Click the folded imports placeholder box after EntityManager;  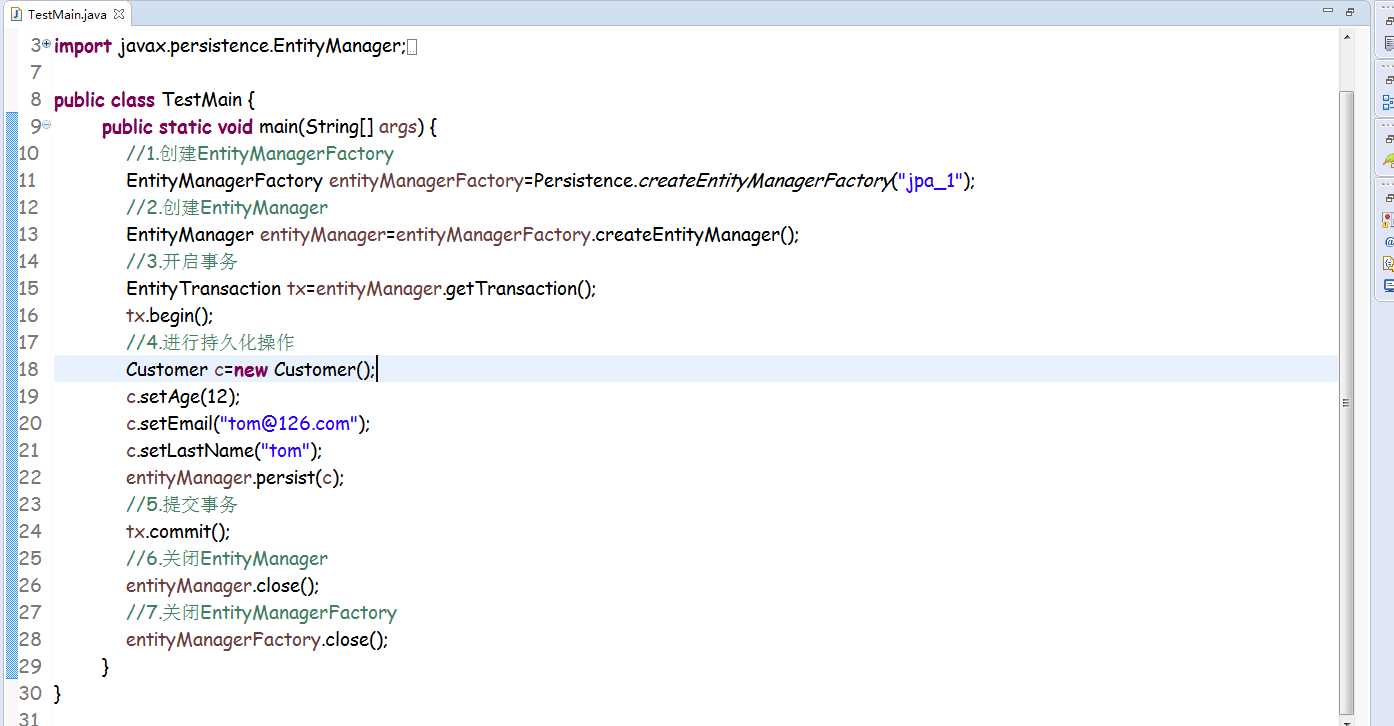tap(412, 46)
